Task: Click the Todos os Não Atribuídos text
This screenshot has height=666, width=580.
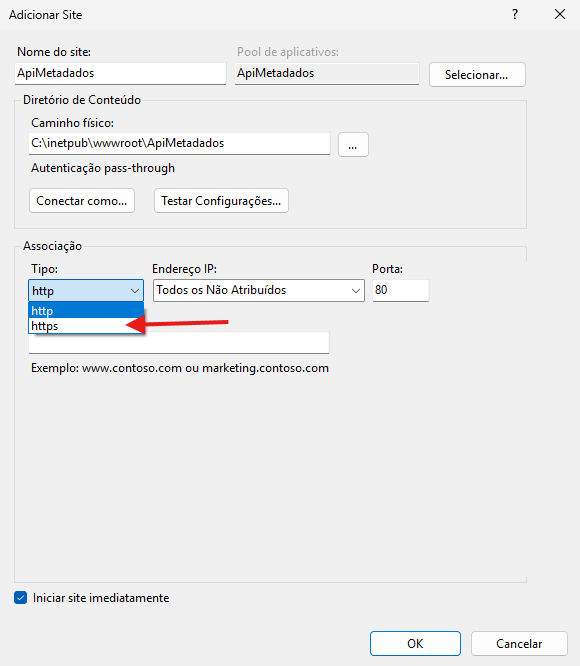Action: (x=221, y=290)
